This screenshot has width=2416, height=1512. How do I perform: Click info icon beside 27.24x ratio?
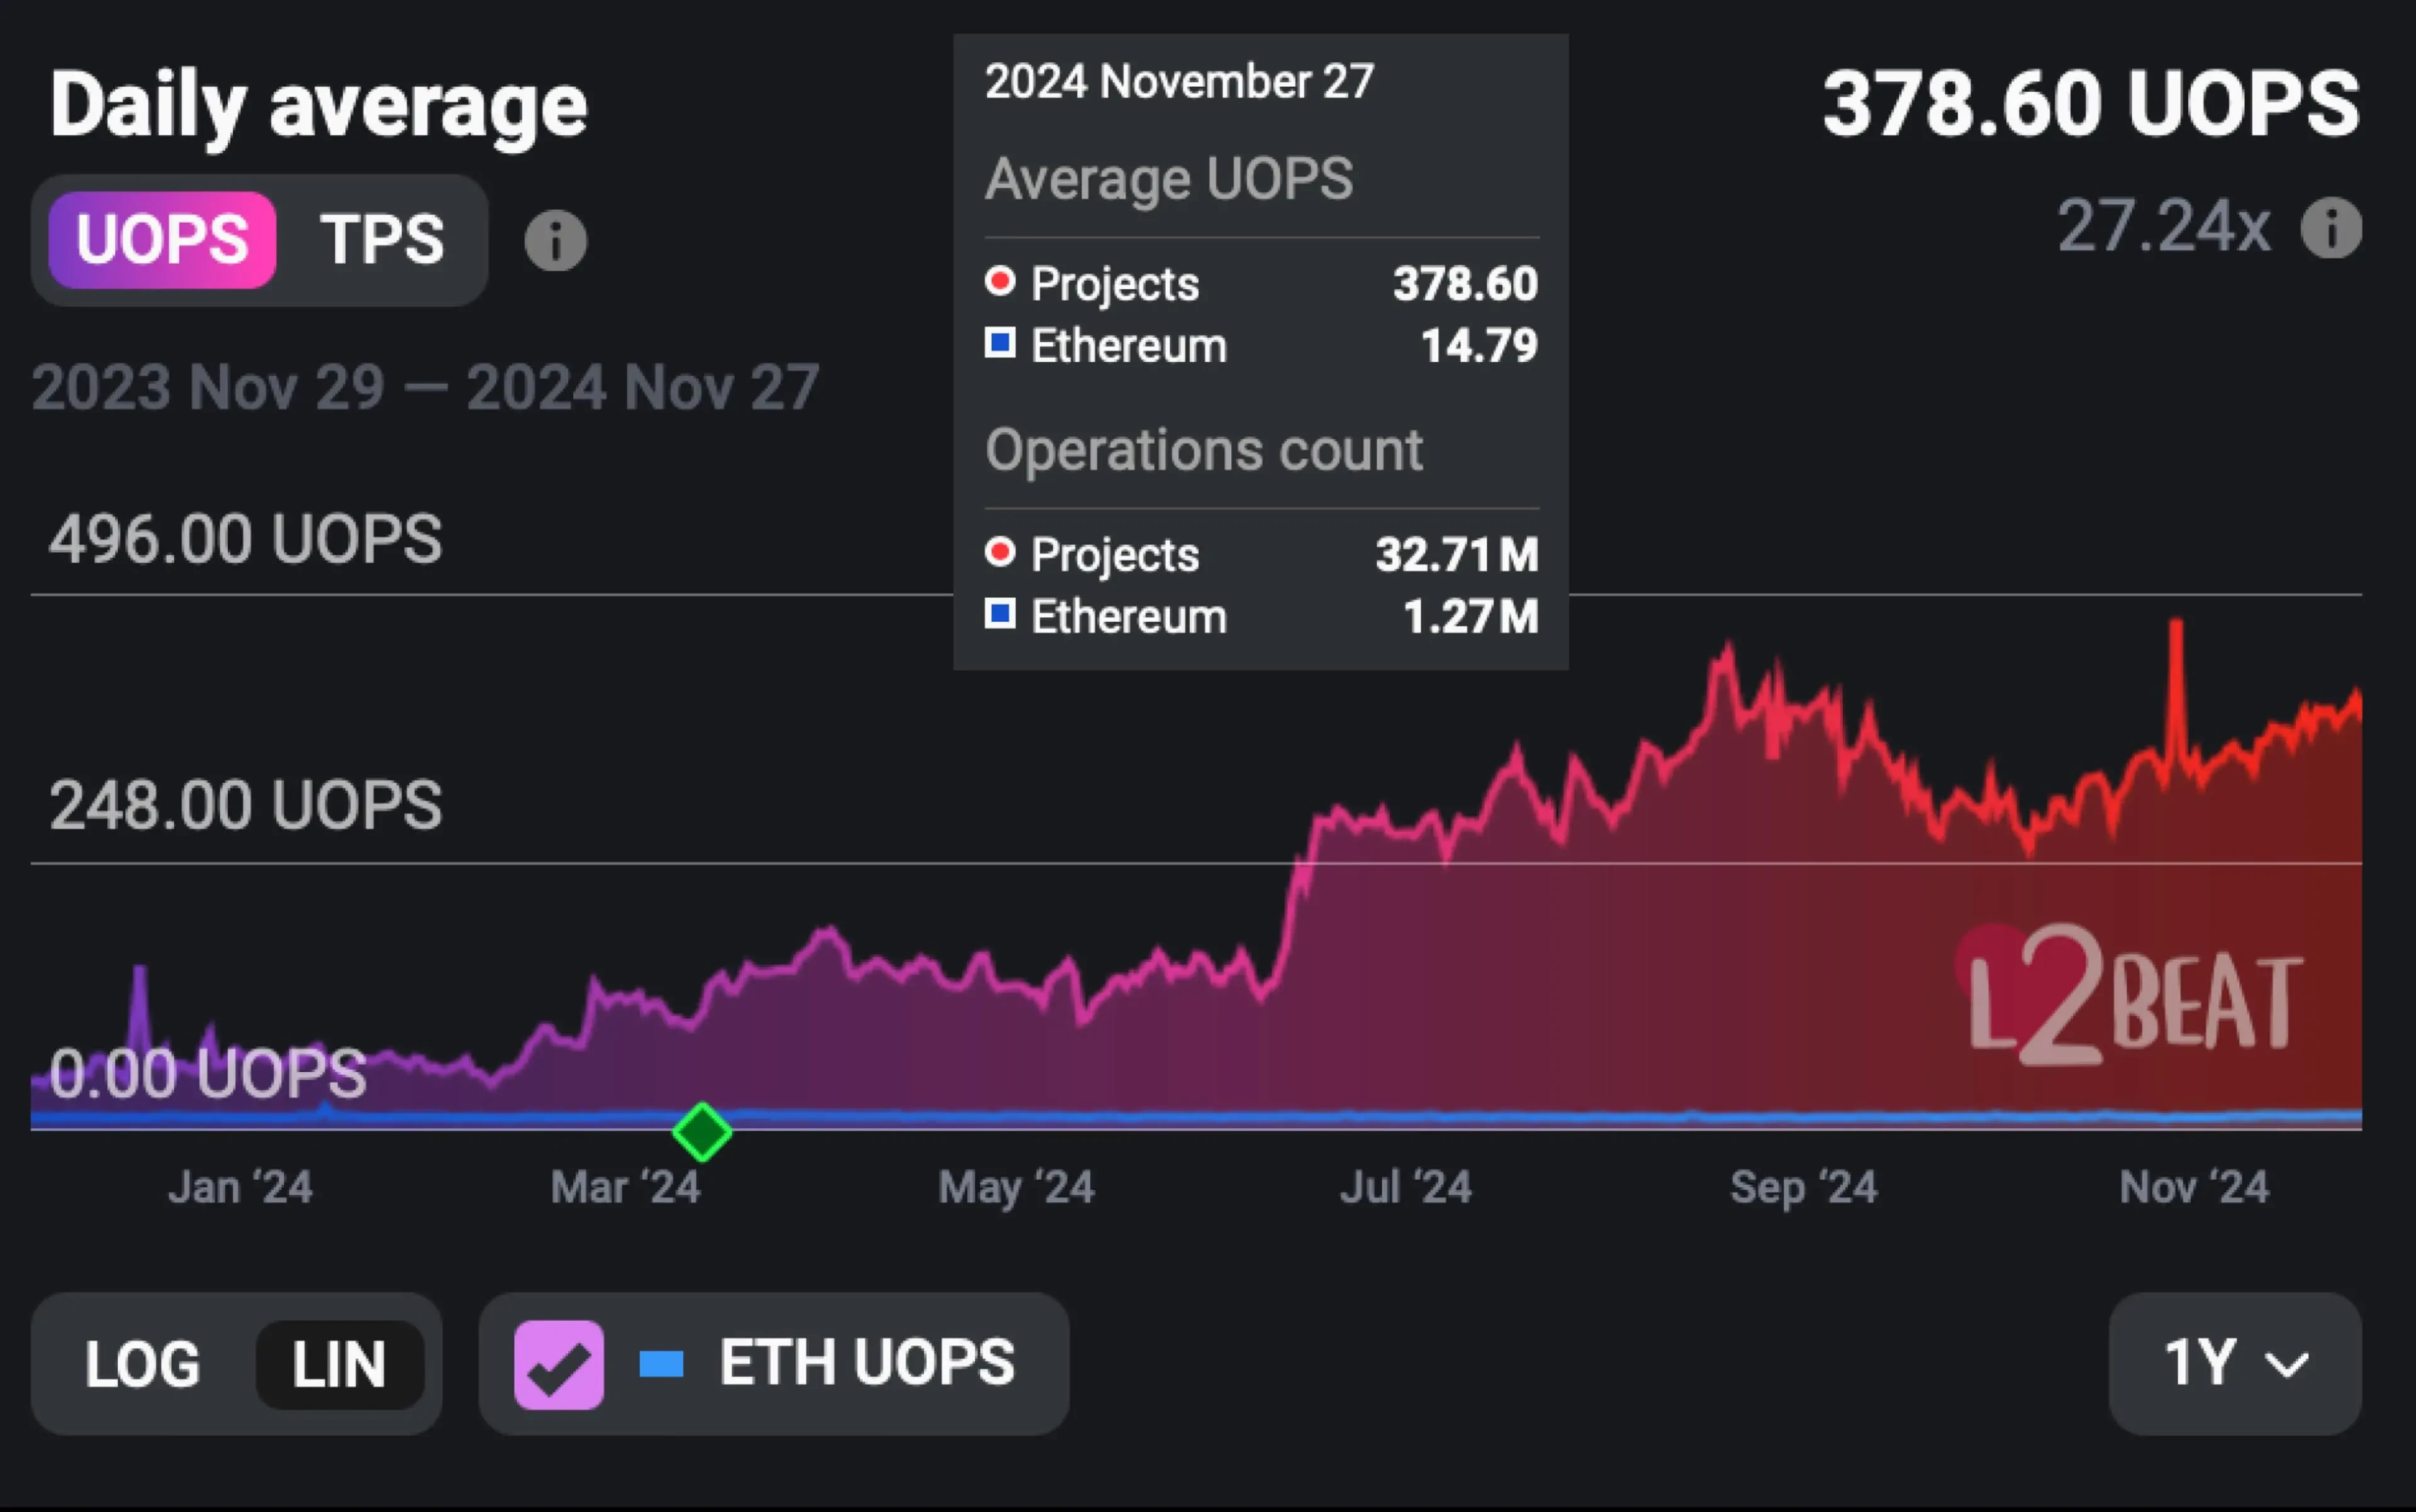coord(2331,228)
